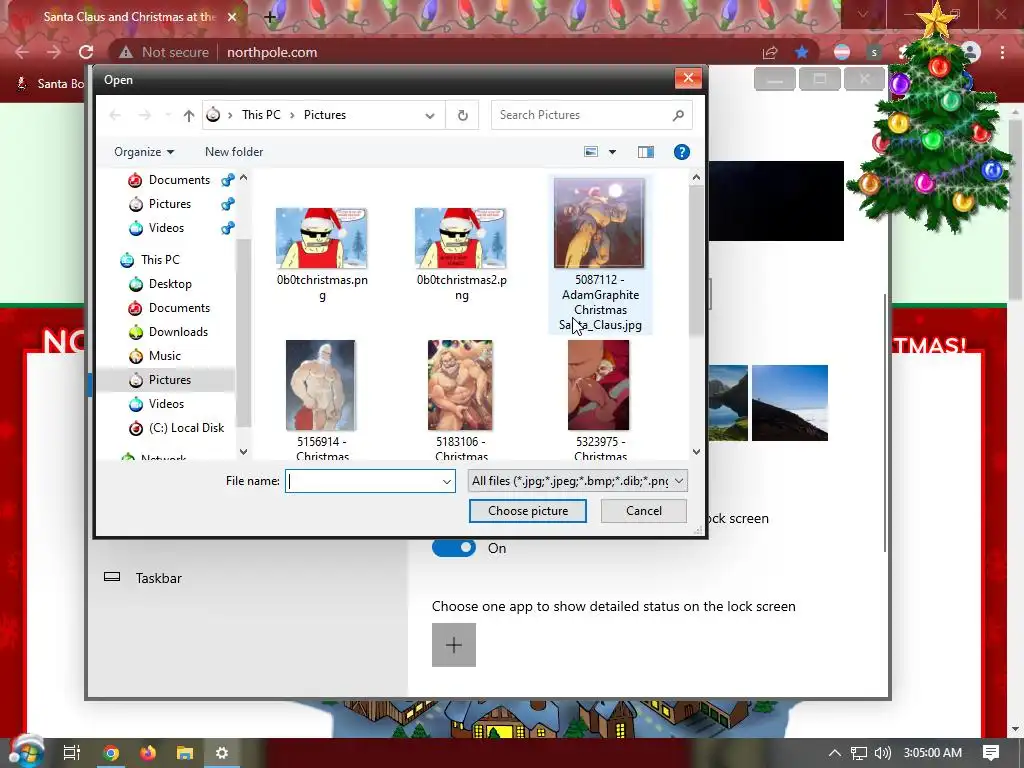
Task: Select Desktop in the navigation tree
Action: [170, 284]
